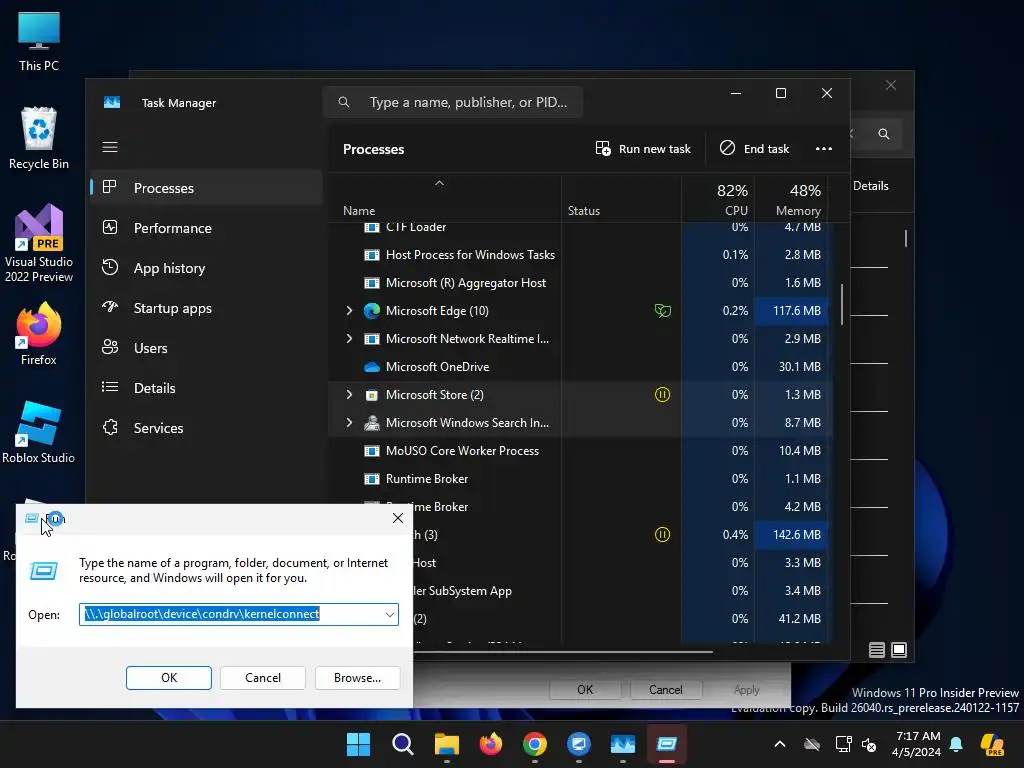Screen dimensions: 1024x768
Task: Focus Task Manager search box
Action: (453, 102)
